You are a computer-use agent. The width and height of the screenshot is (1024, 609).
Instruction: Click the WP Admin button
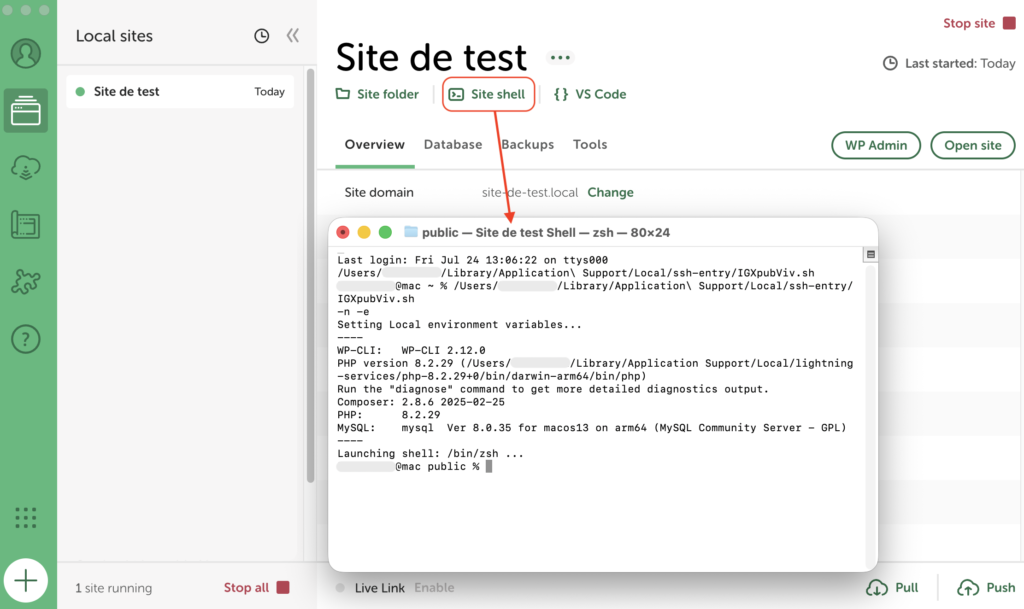click(x=876, y=145)
